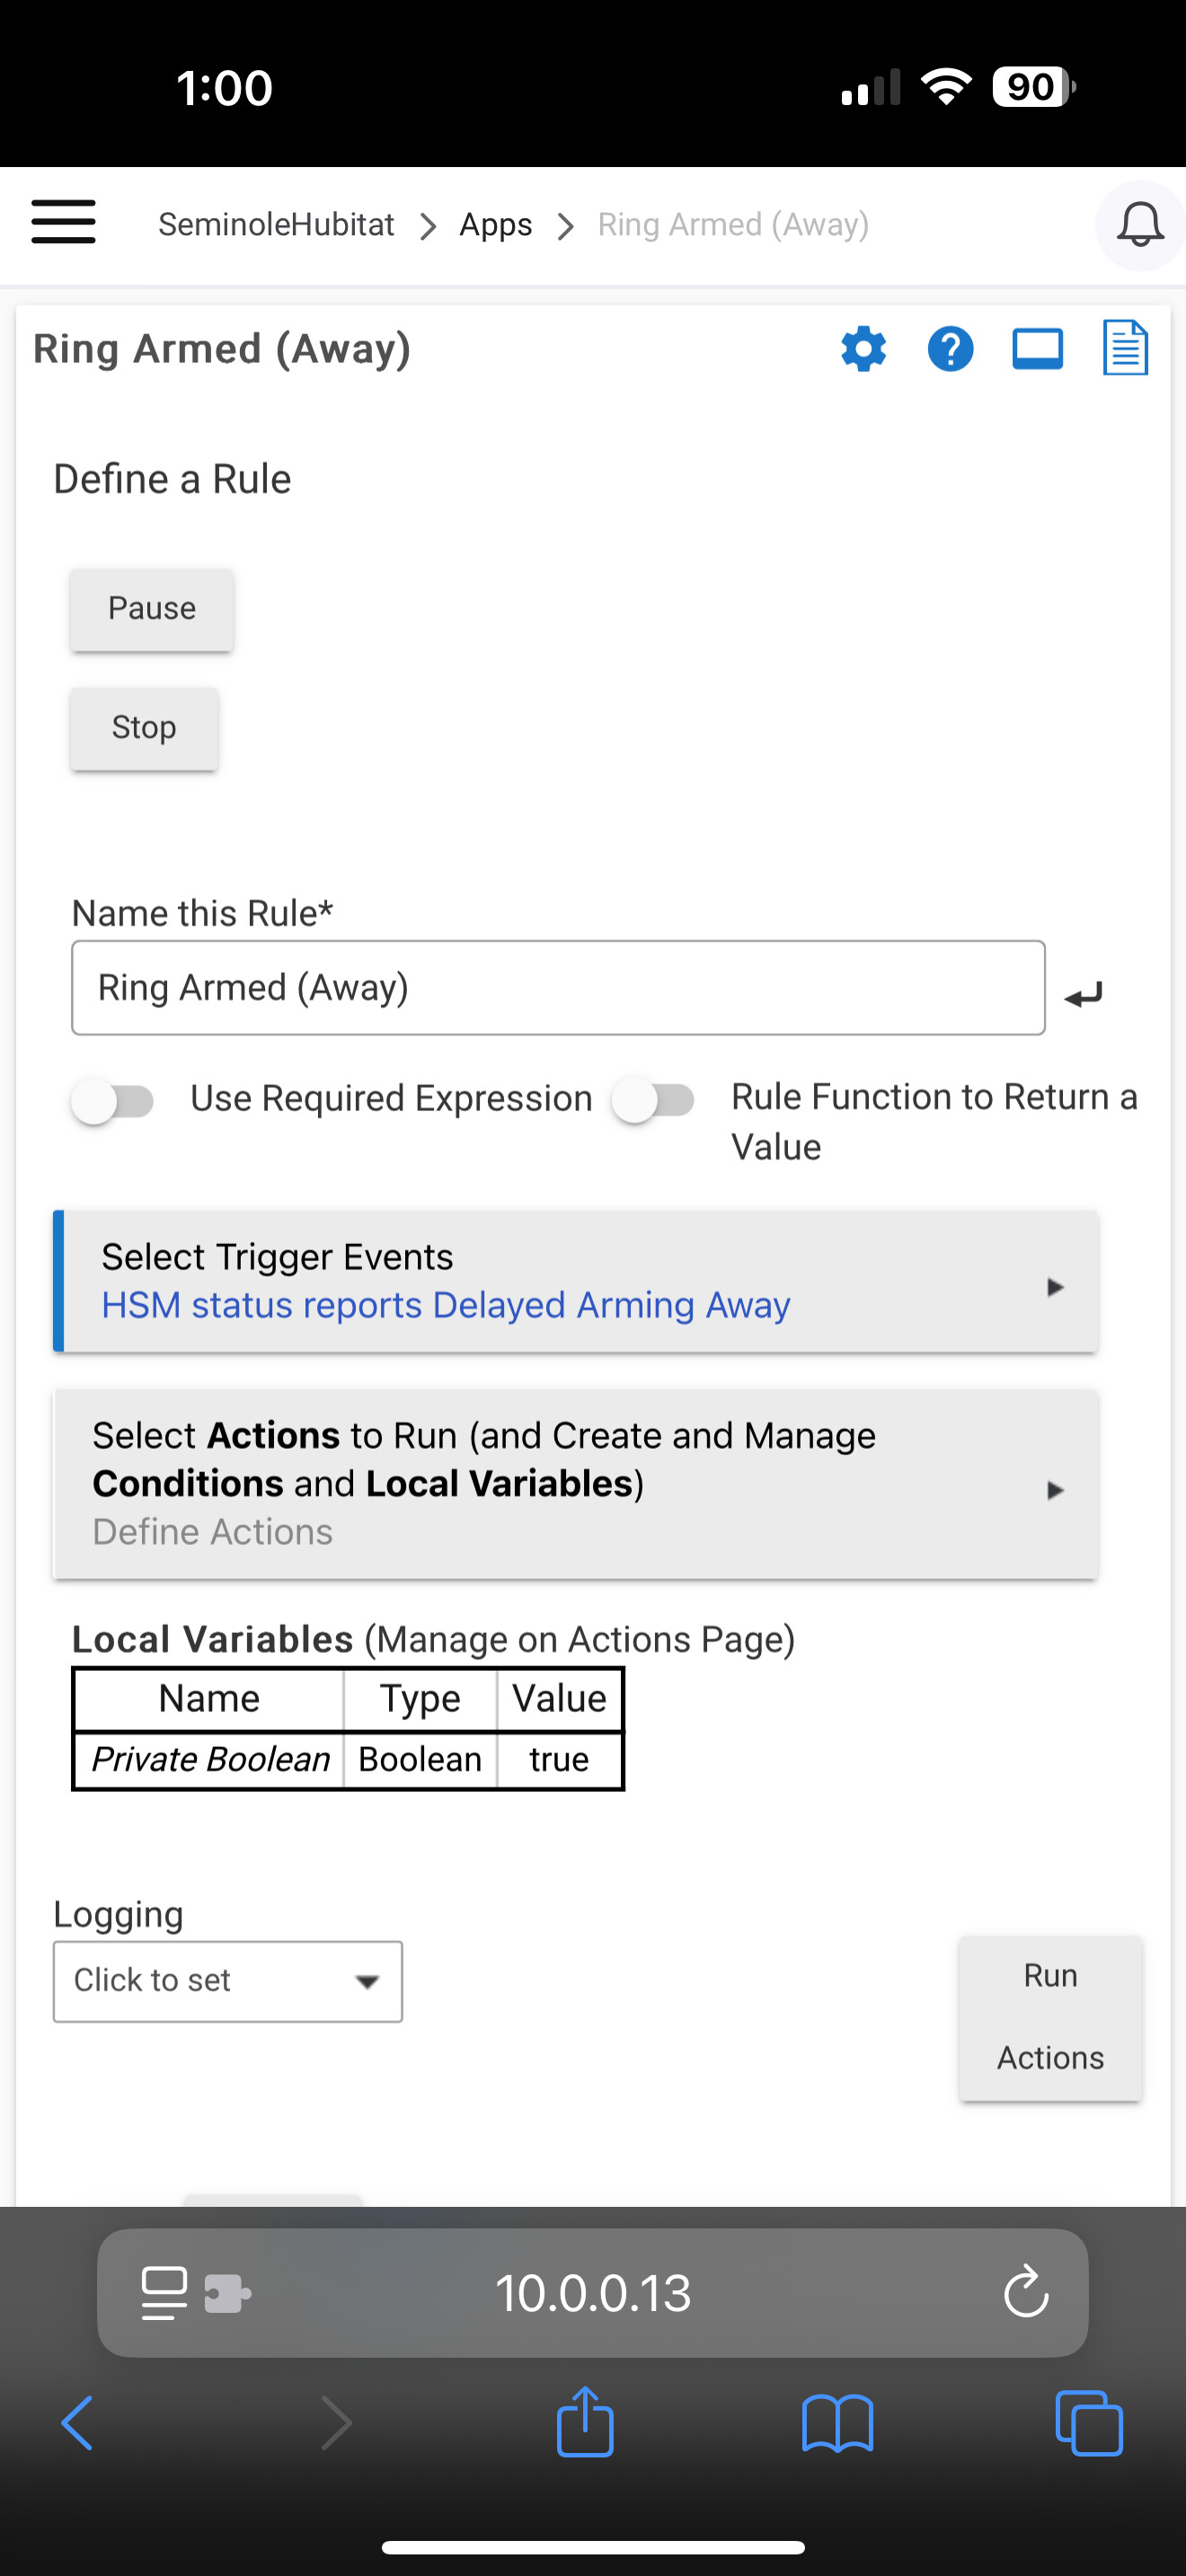Click the enter arrow beside rule name
The height and width of the screenshot is (2576, 1186).
pos(1083,993)
